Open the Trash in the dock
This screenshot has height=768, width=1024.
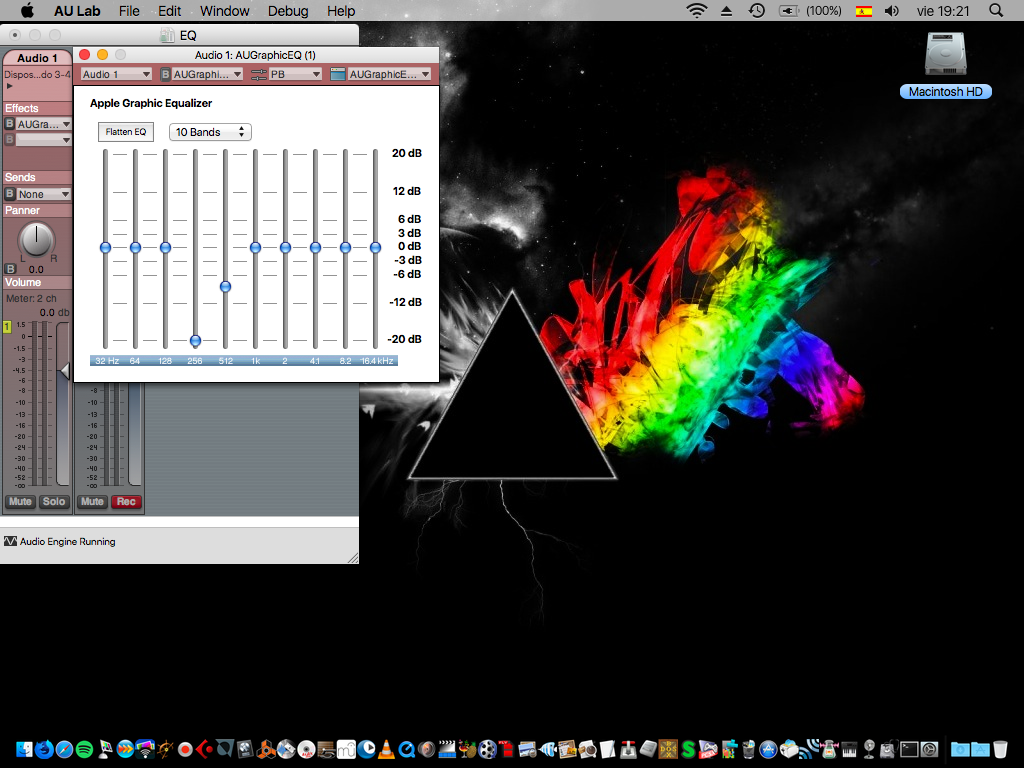pos(1001,749)
